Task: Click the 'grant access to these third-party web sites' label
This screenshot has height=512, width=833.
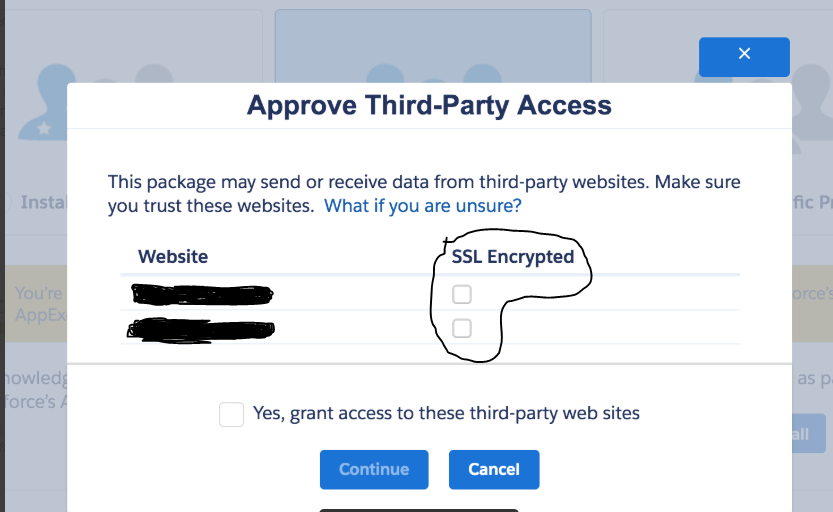Action: 446,413
